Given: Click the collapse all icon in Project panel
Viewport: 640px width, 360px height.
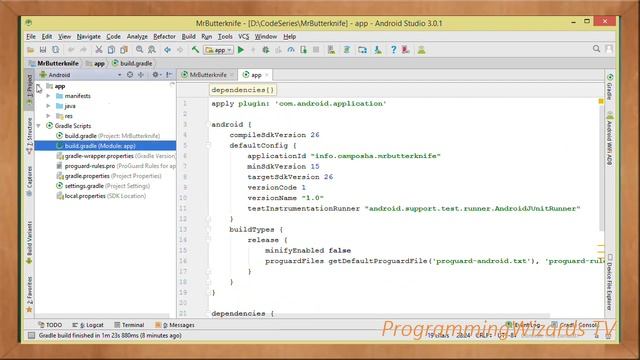Looking at the screenshot, I should tap(141, 75).
